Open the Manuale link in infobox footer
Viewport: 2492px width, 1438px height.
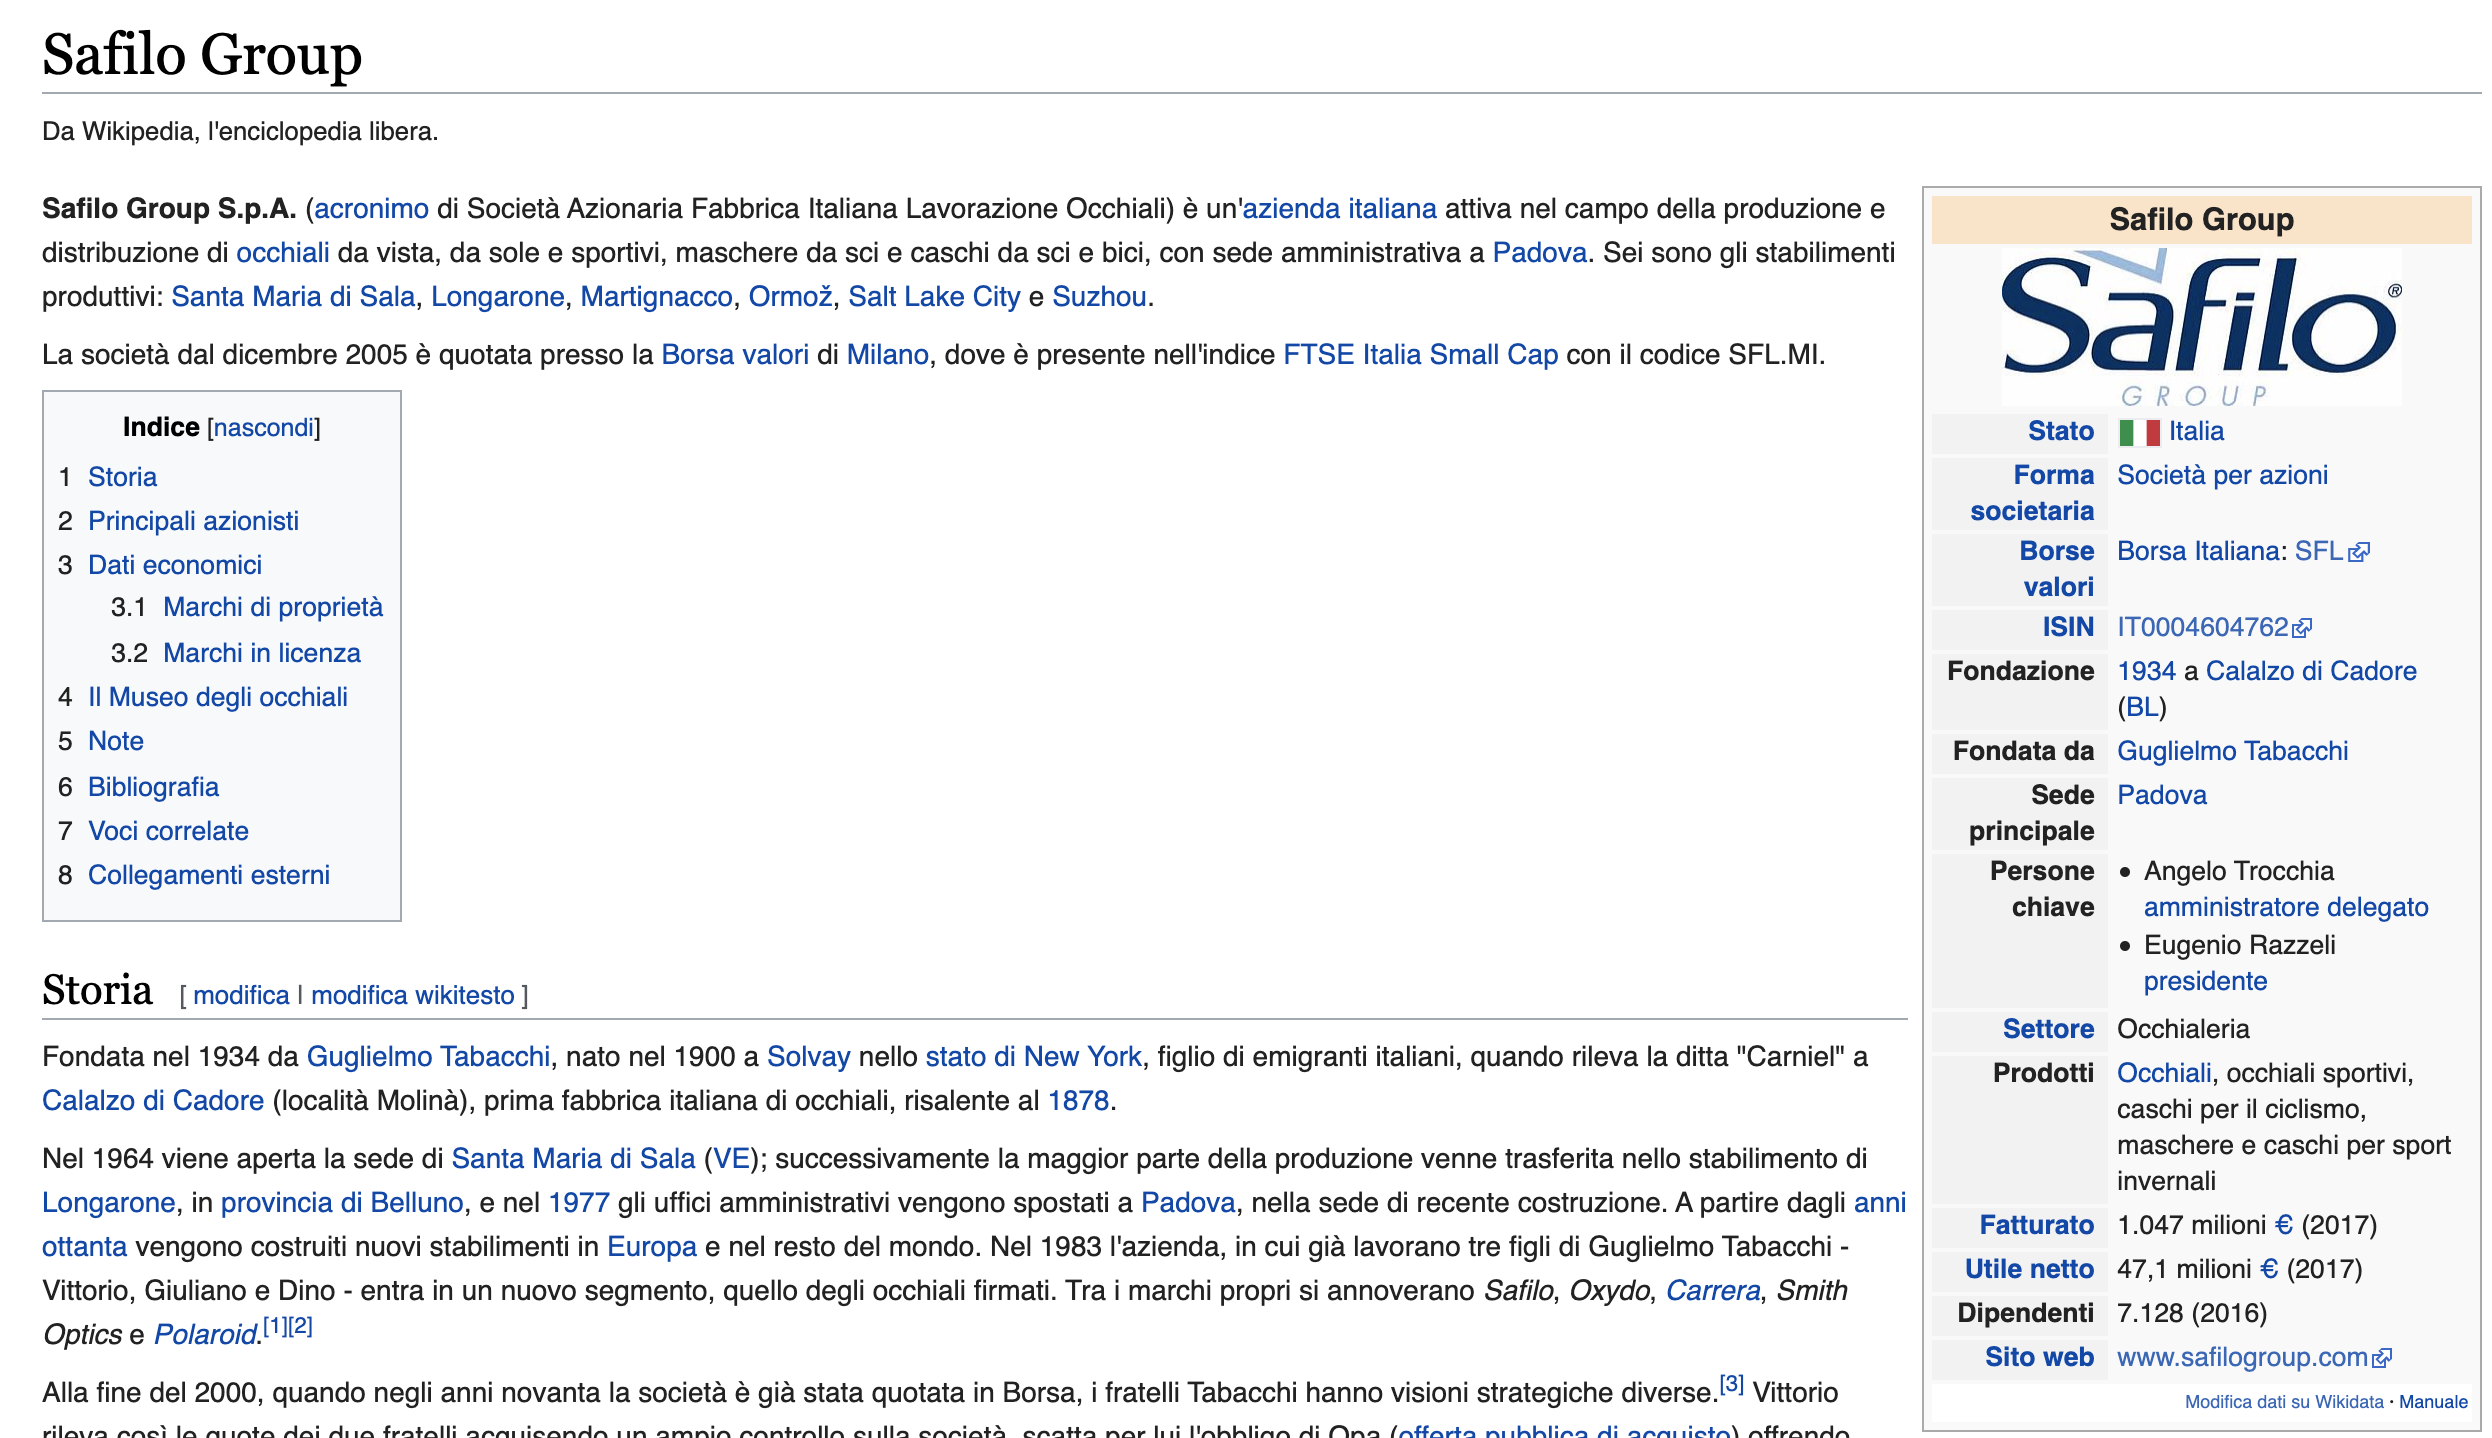click(x=2433, y=1402)
